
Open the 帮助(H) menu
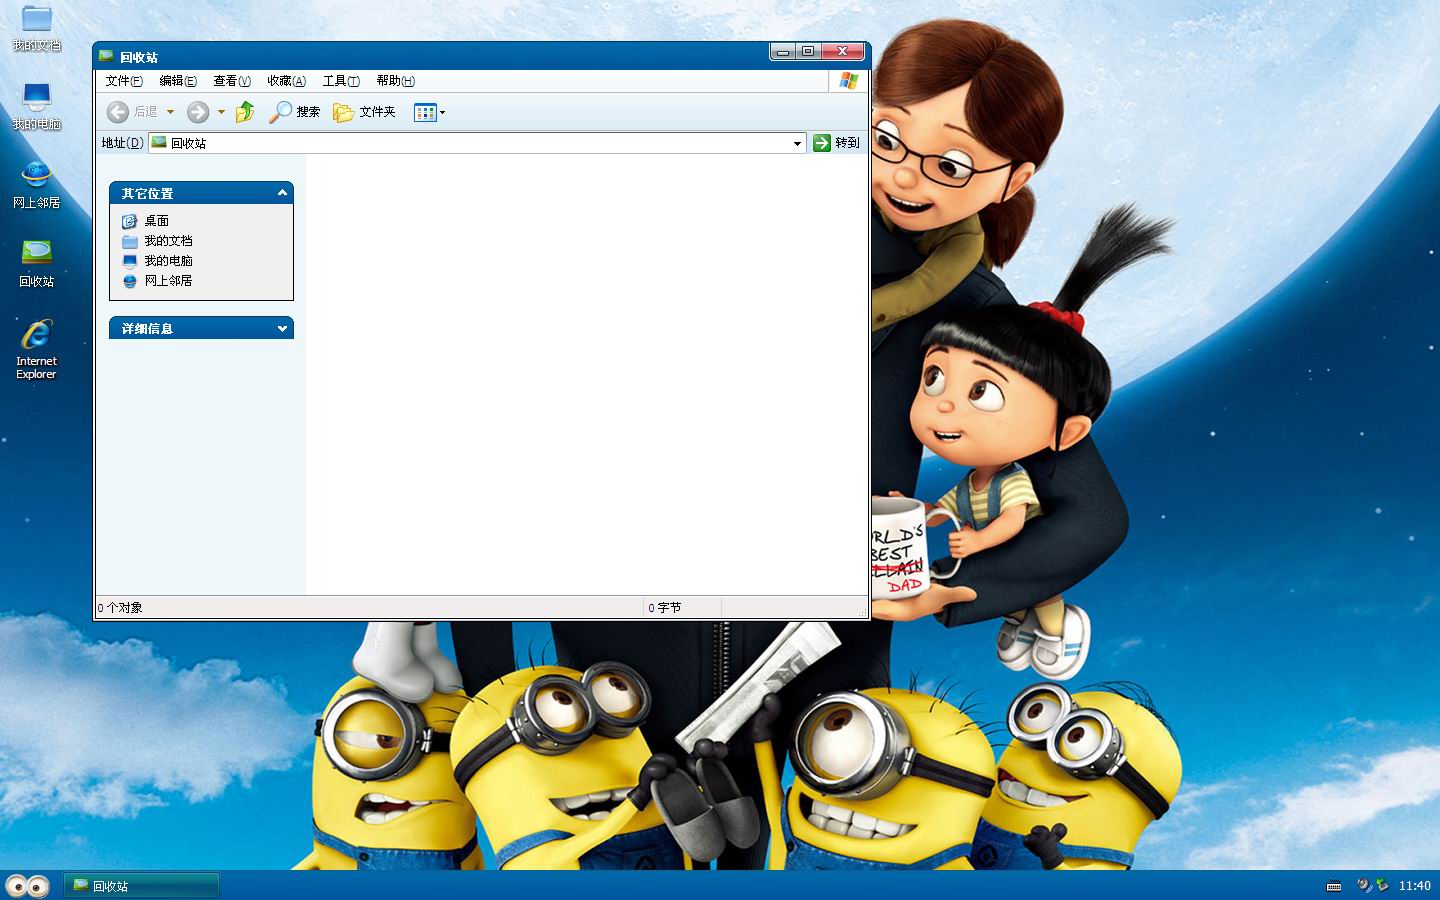click(395, 81)
